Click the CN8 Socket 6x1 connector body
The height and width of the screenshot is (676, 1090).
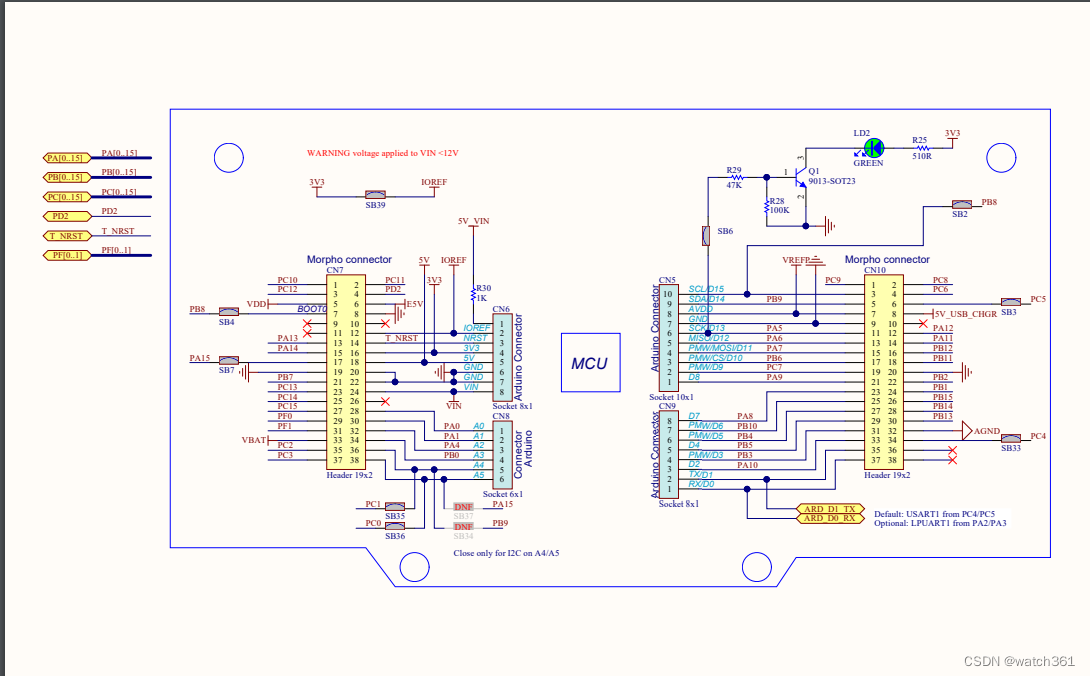[502, 455]
